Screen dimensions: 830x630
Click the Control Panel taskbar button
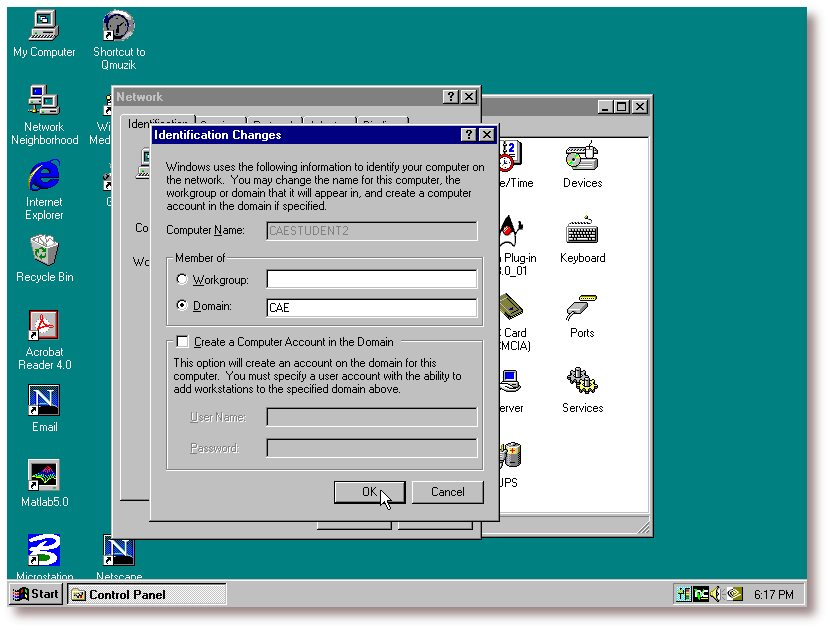click(x=146, y=595)
